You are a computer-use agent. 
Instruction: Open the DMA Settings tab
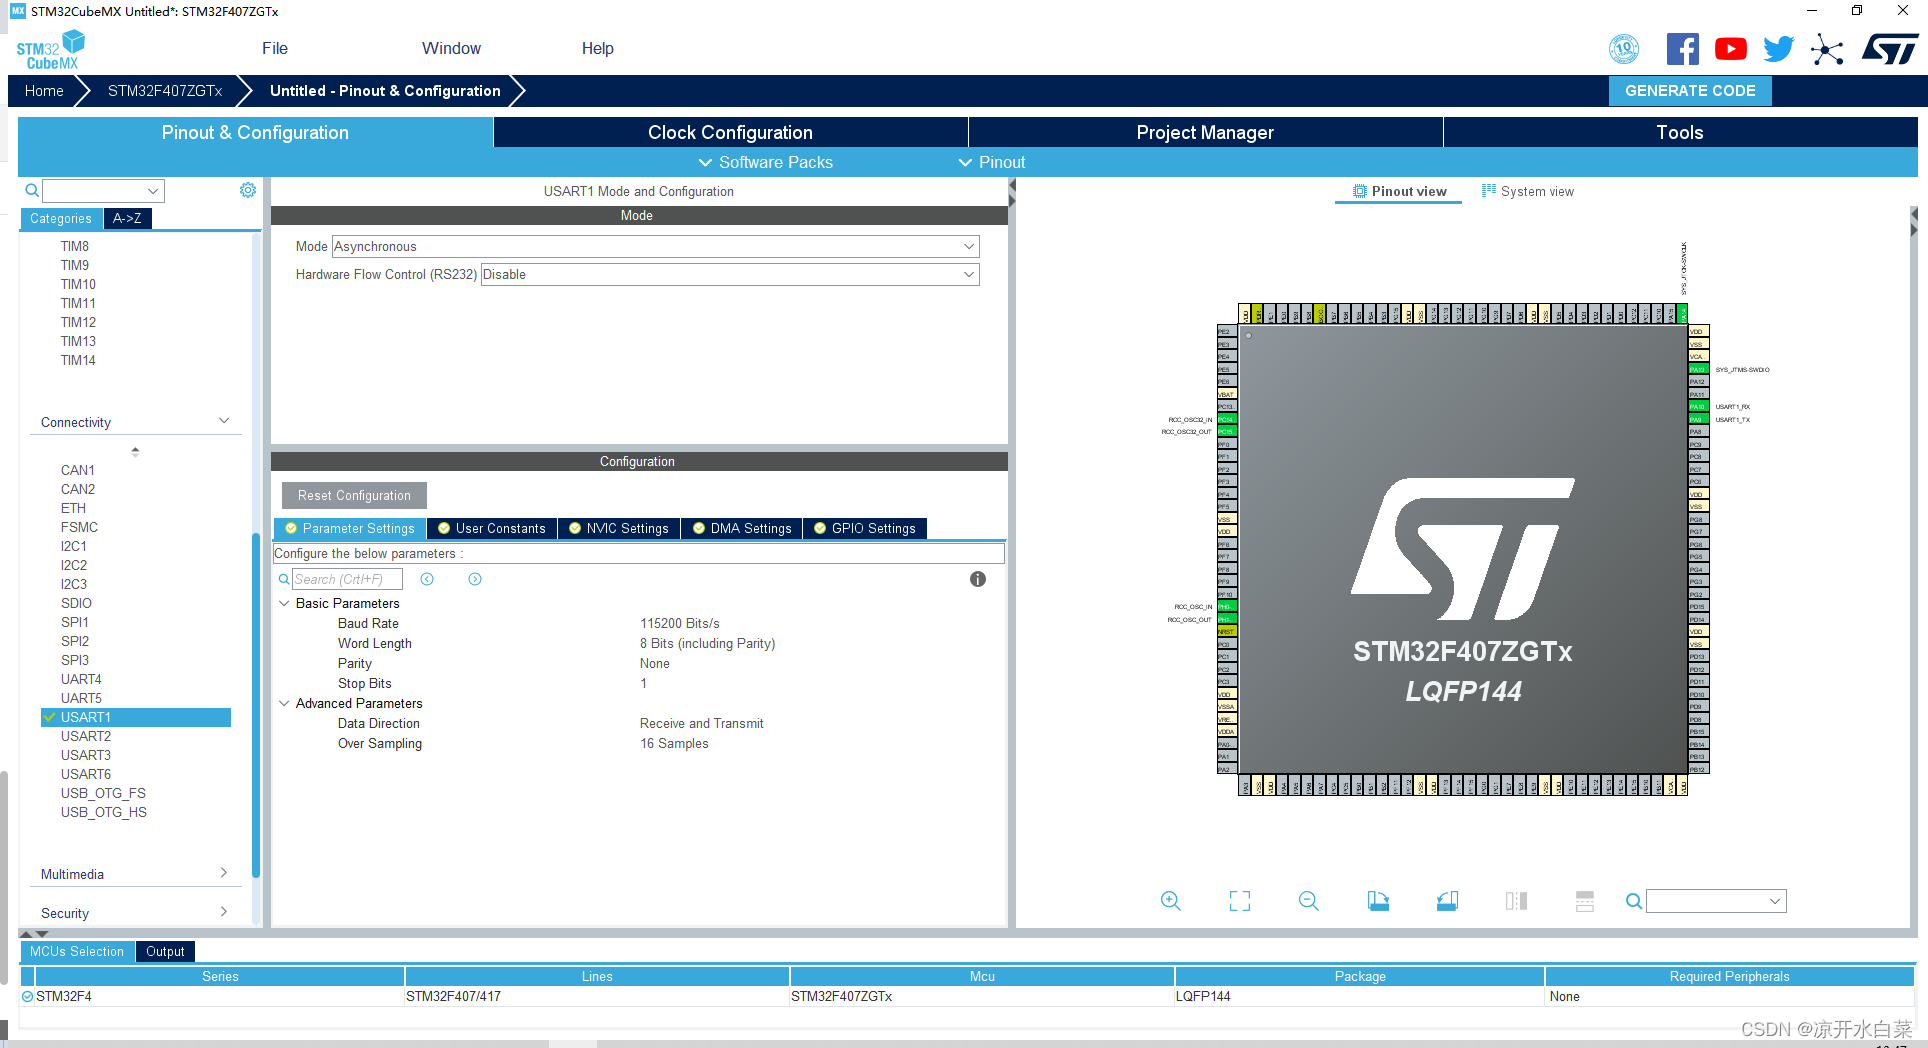[742, 528]
